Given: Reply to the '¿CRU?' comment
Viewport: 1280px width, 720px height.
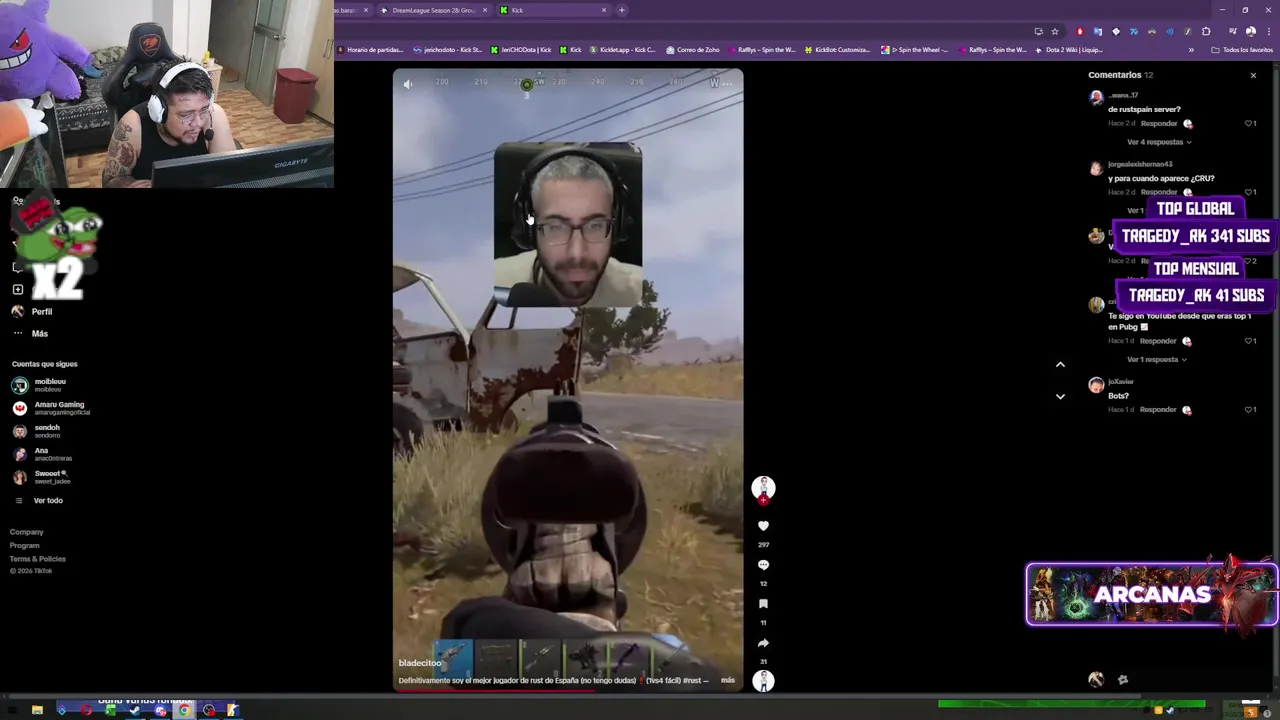Looking at the screenshot, I should point(1159,192).
